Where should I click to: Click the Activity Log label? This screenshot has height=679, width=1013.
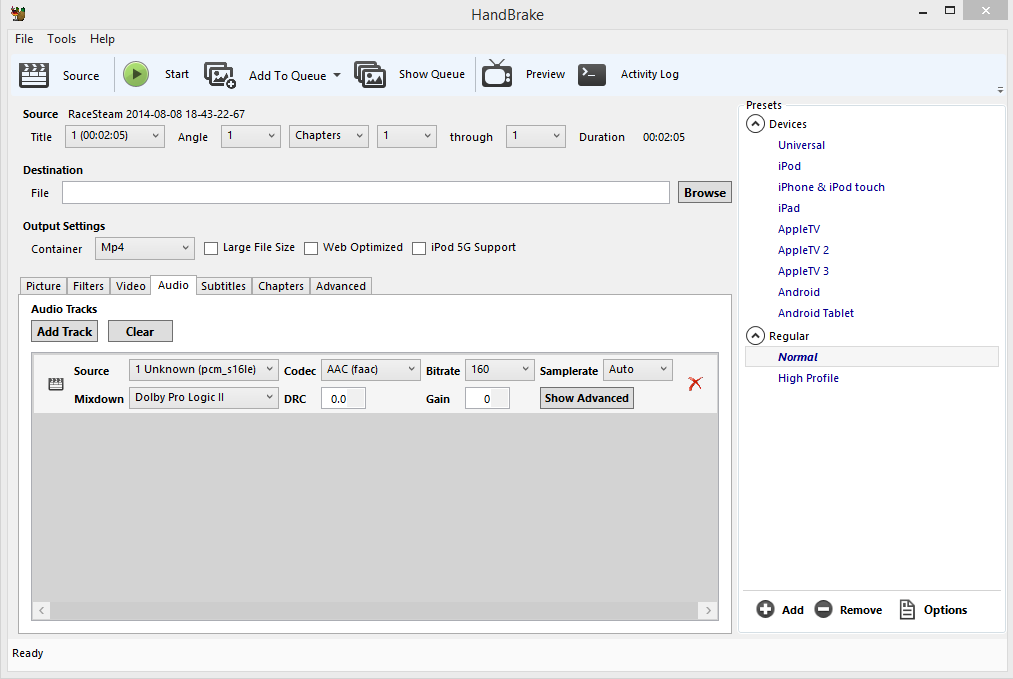tap(649, 74)
